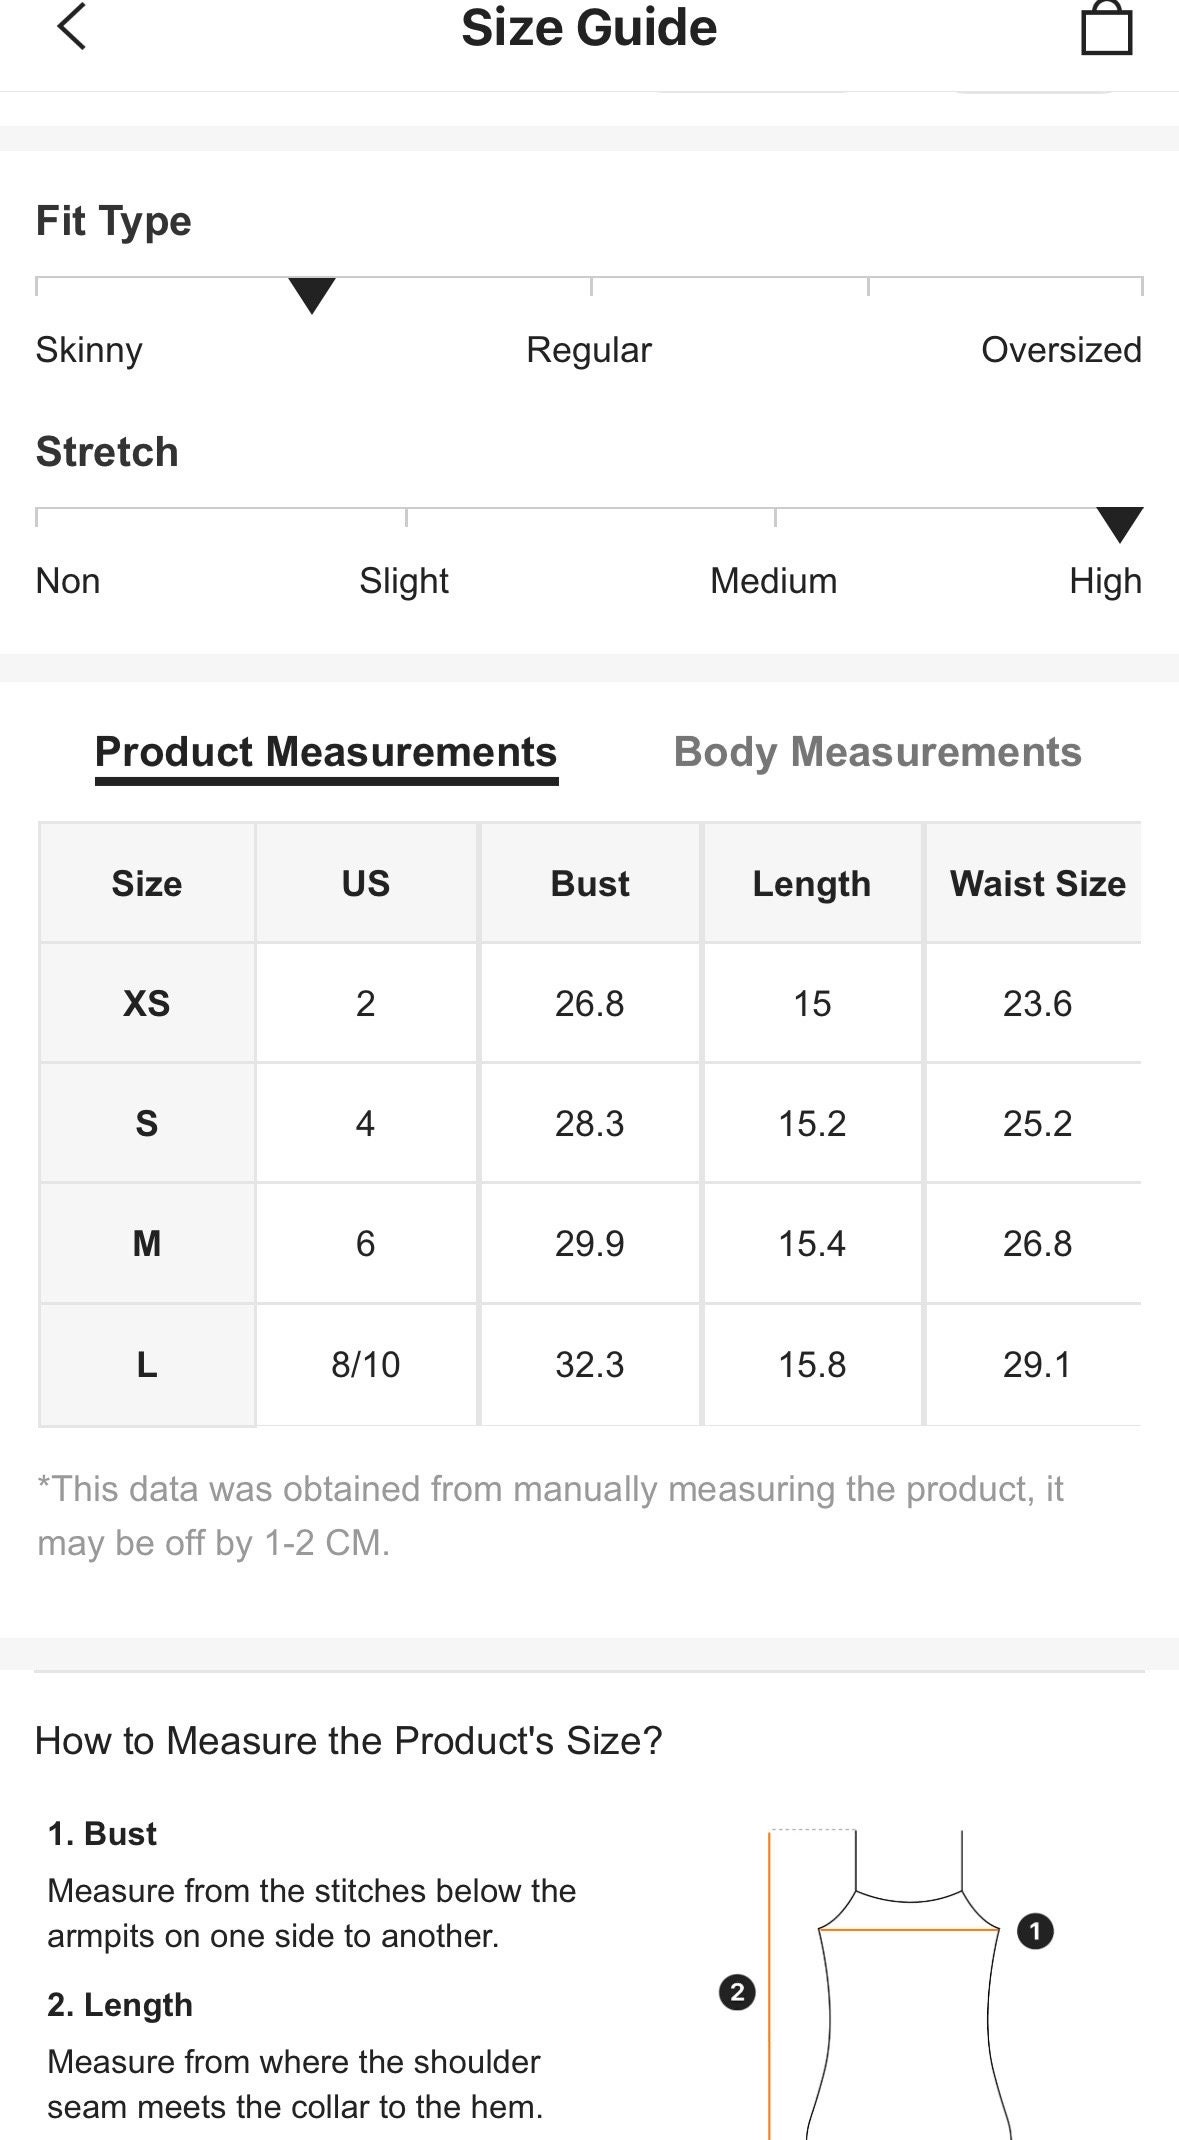Click the Fit Type slider marker
Viewport: 1179px width, 2140px height.
[311, 295]
